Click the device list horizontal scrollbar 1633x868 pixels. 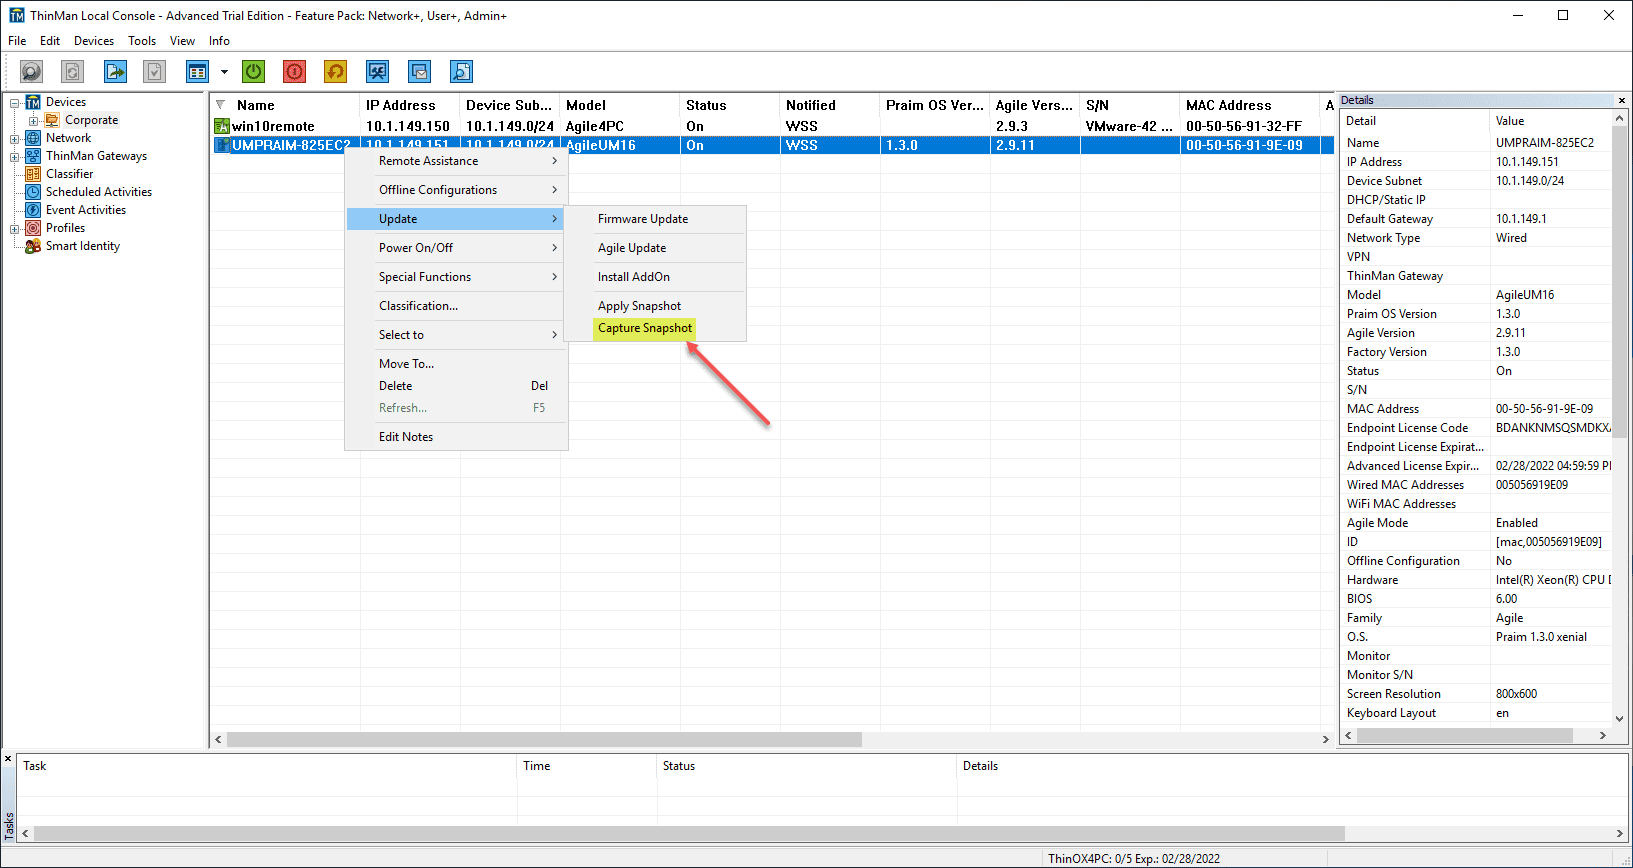point(544,739)
